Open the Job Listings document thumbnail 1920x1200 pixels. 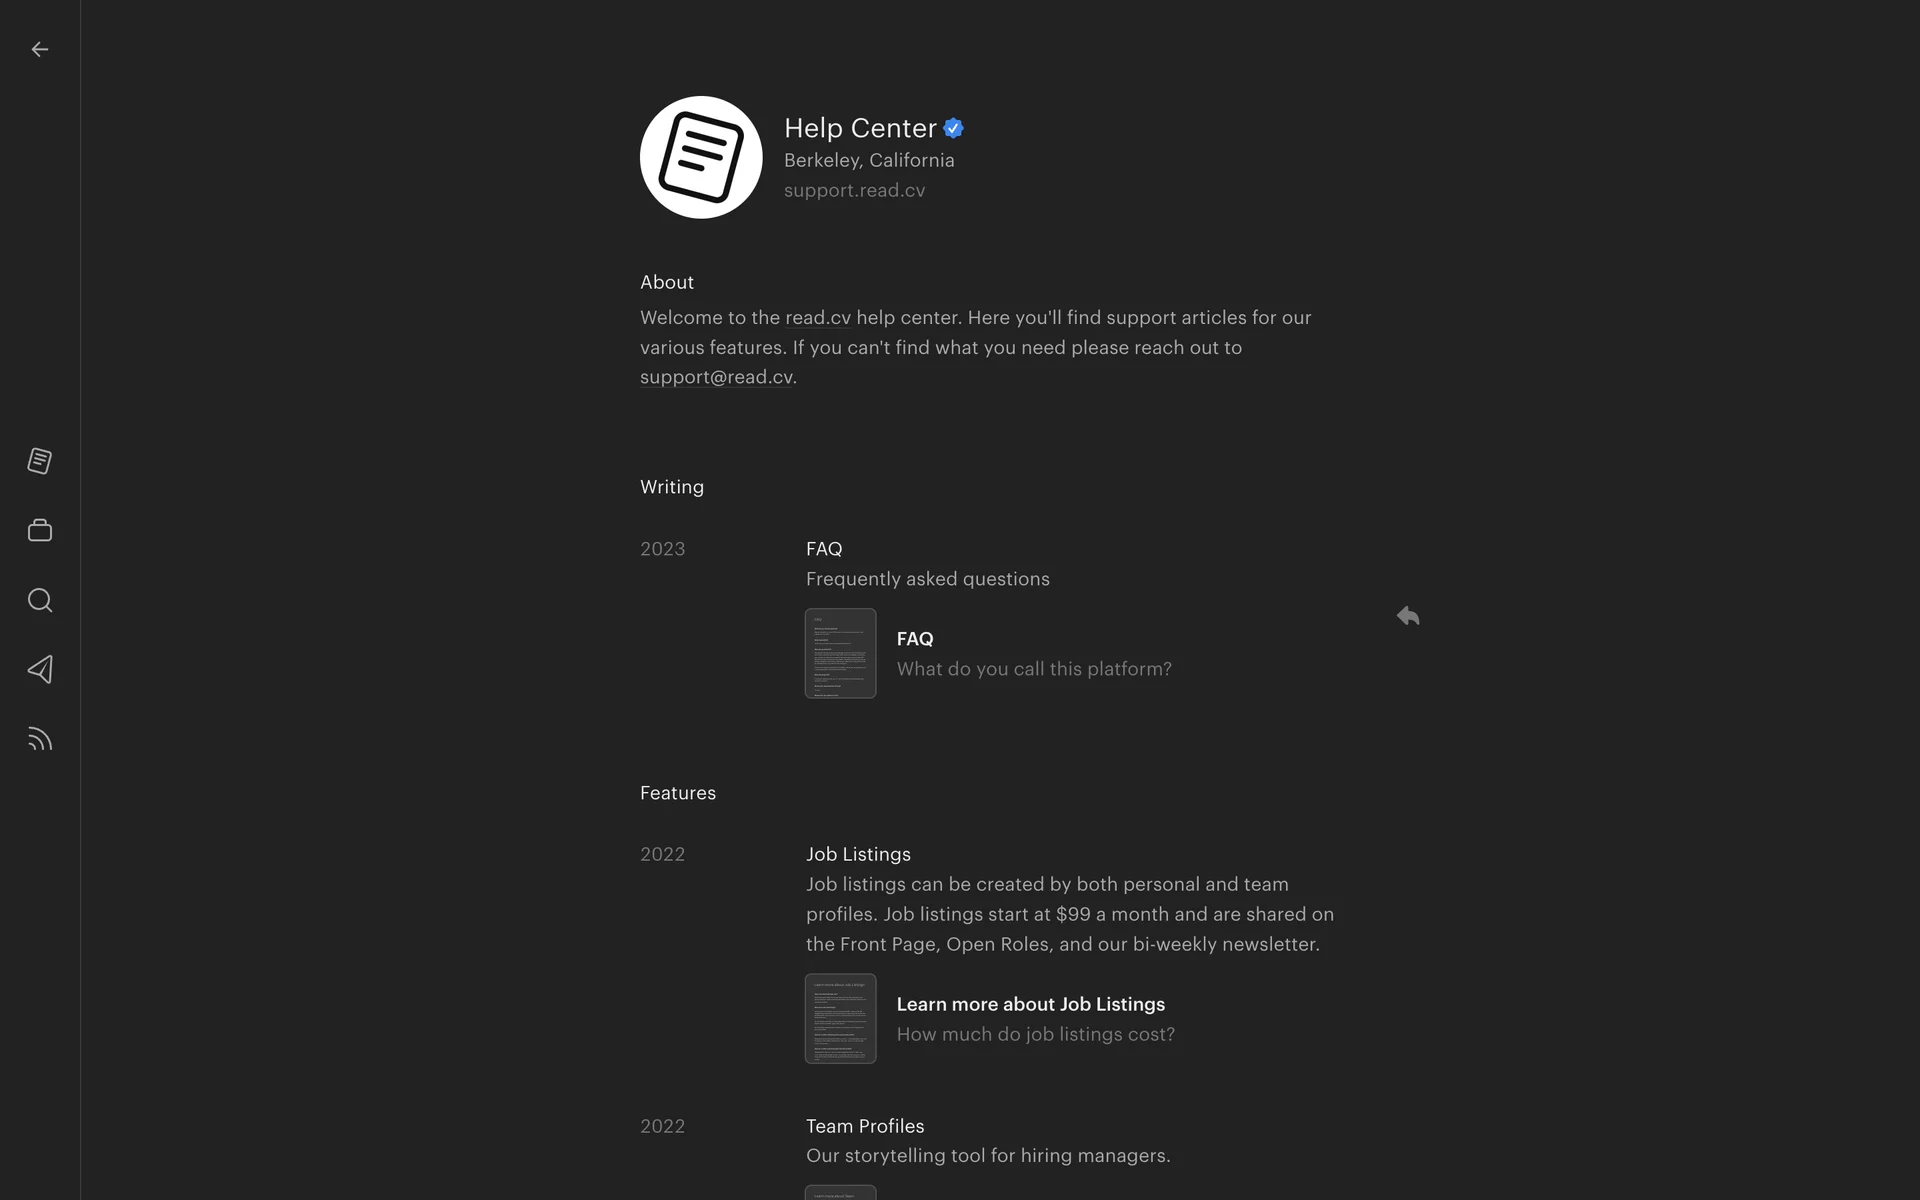point(841,1018)
